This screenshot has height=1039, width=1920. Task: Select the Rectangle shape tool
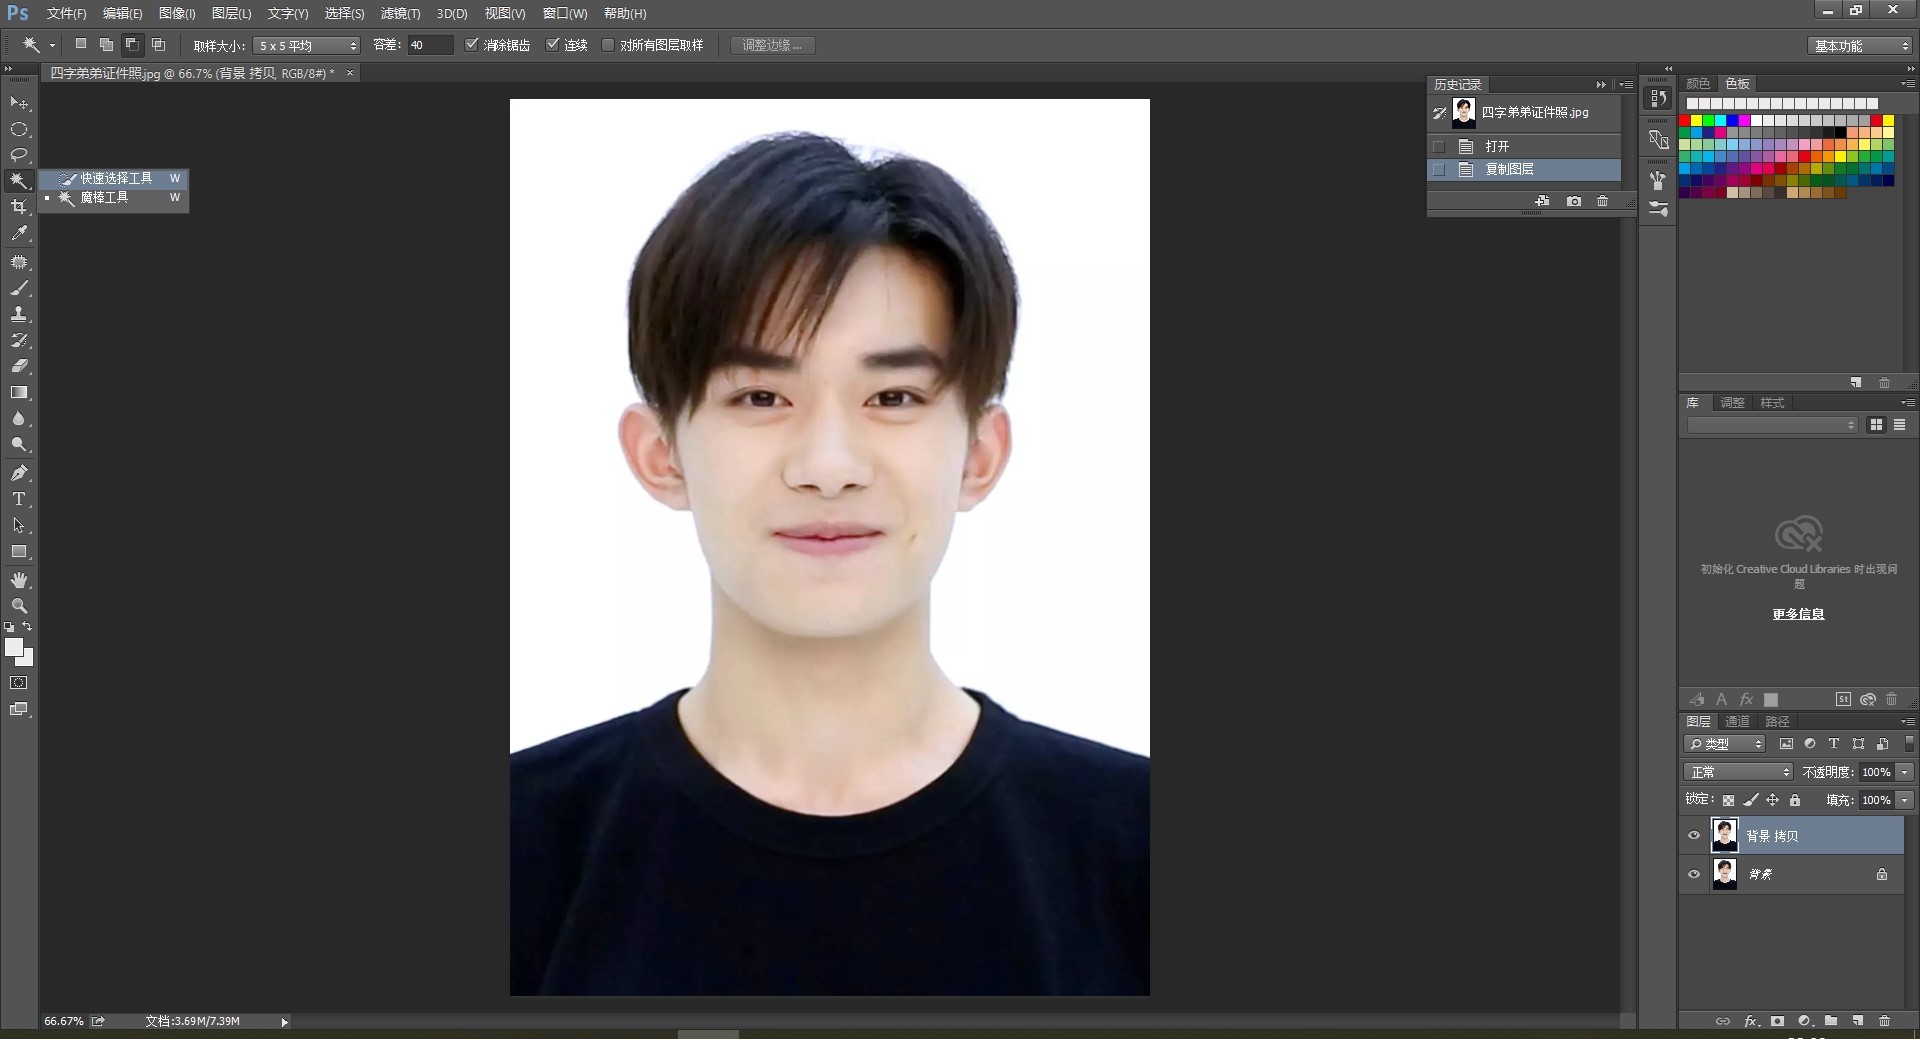tap(19, 551)
